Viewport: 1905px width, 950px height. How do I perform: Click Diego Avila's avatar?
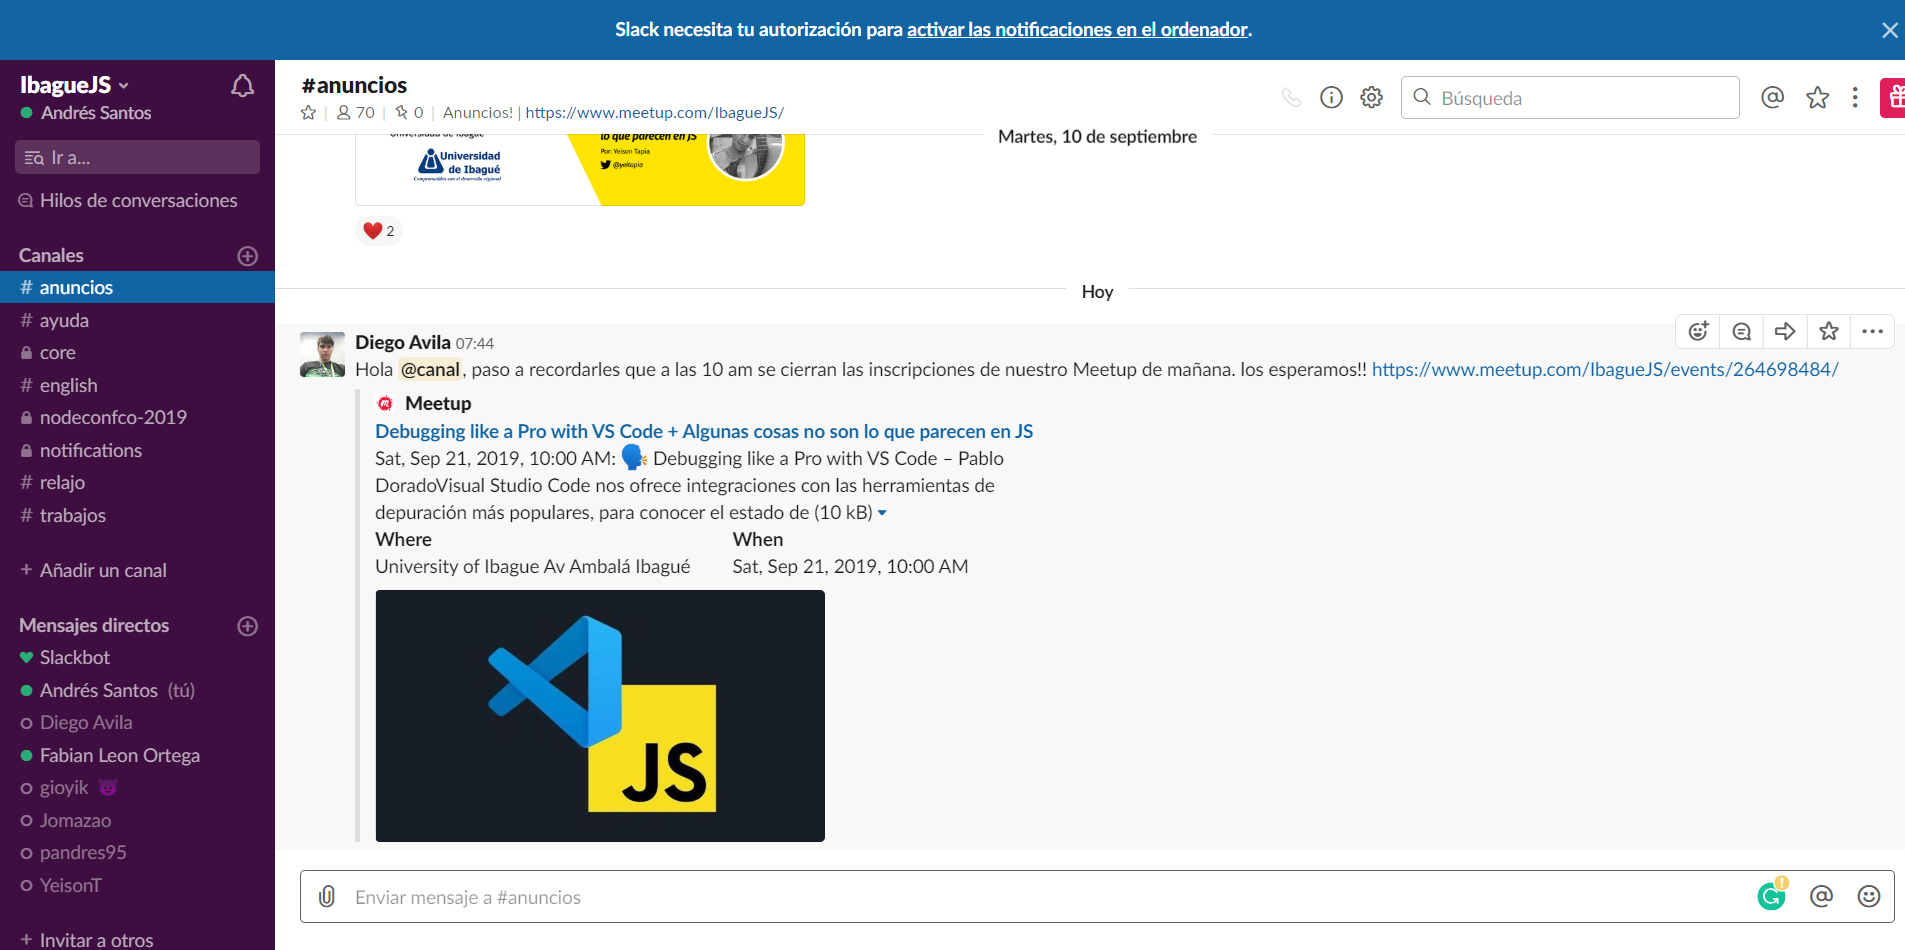(322, 354)
